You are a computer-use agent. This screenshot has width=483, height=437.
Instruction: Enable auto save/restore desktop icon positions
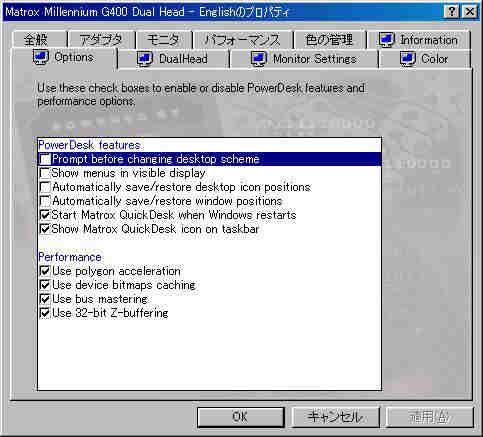point(45,187)
